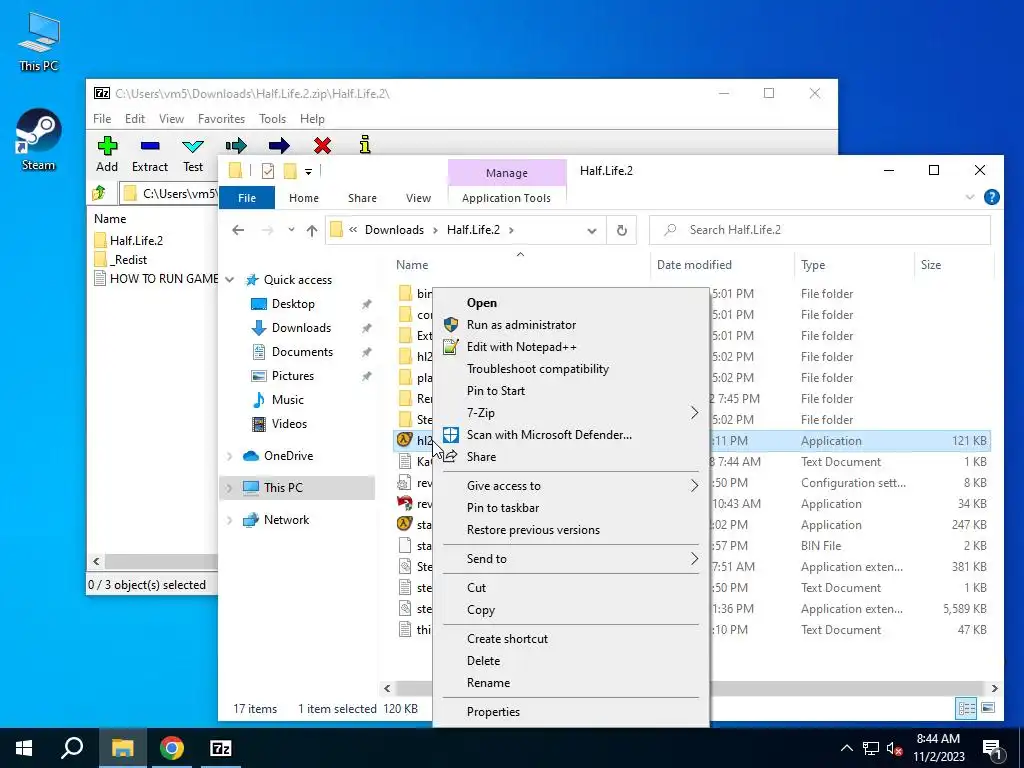The image size is (1024, 768).
Task: Click the Search Half.Life.2 field
Action: coord(820,230)
